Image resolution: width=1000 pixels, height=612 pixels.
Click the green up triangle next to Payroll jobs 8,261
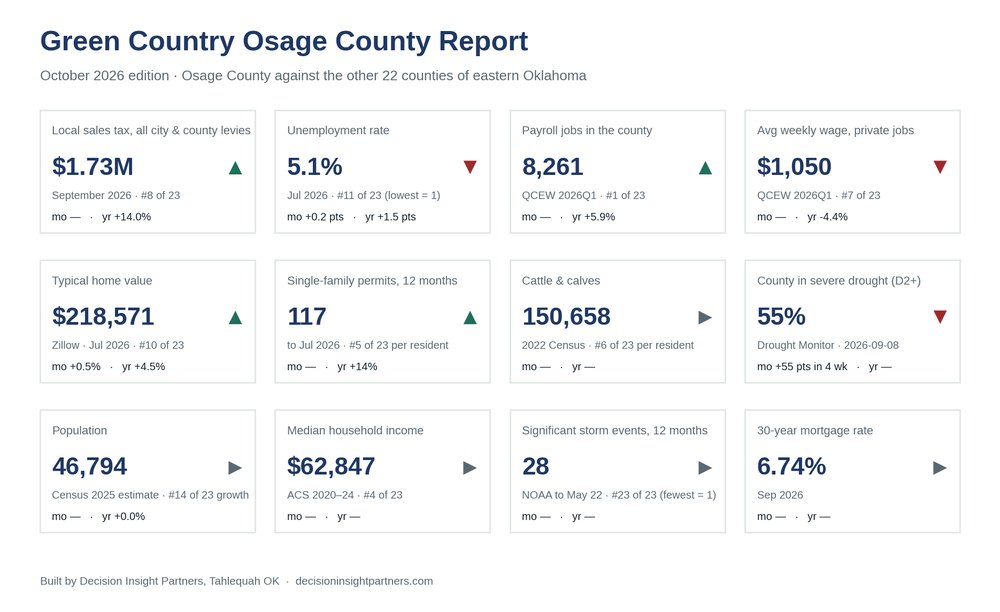click(x=705, y=168)
